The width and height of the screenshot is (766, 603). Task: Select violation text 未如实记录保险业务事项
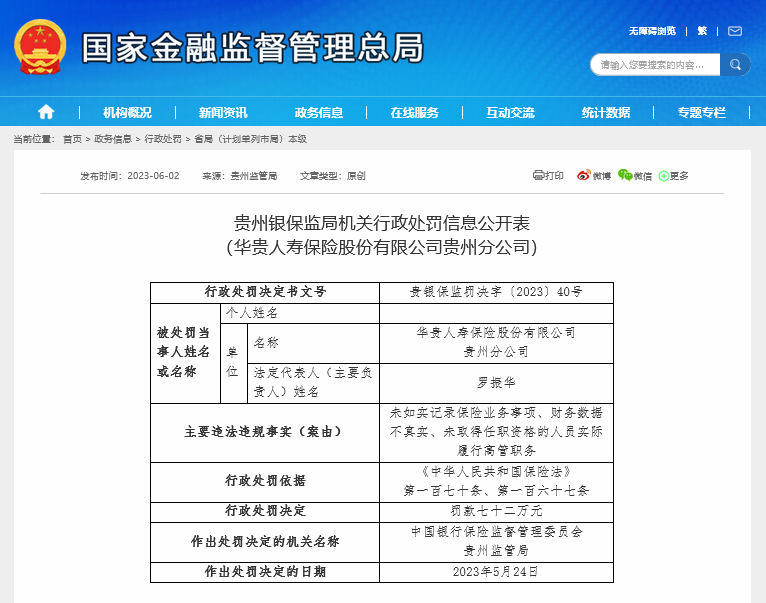[463, 413]
